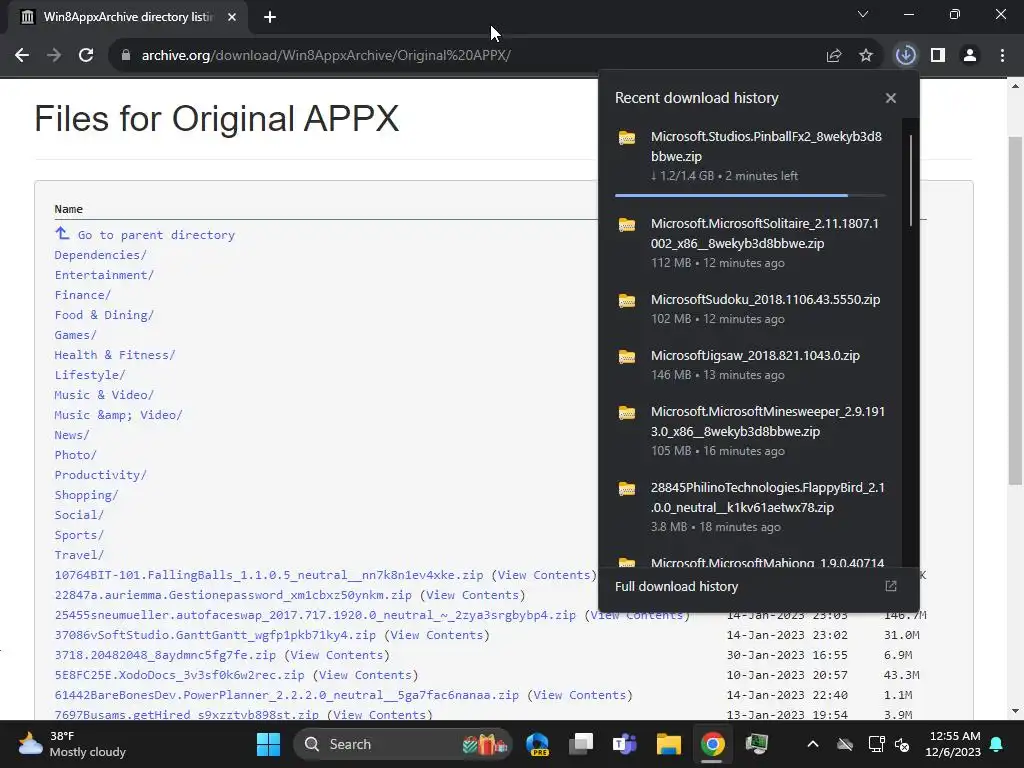Viewport: 1024px width, 768px height.
Task: Show hidden system tray icons chevron
Action: point(813,744)
